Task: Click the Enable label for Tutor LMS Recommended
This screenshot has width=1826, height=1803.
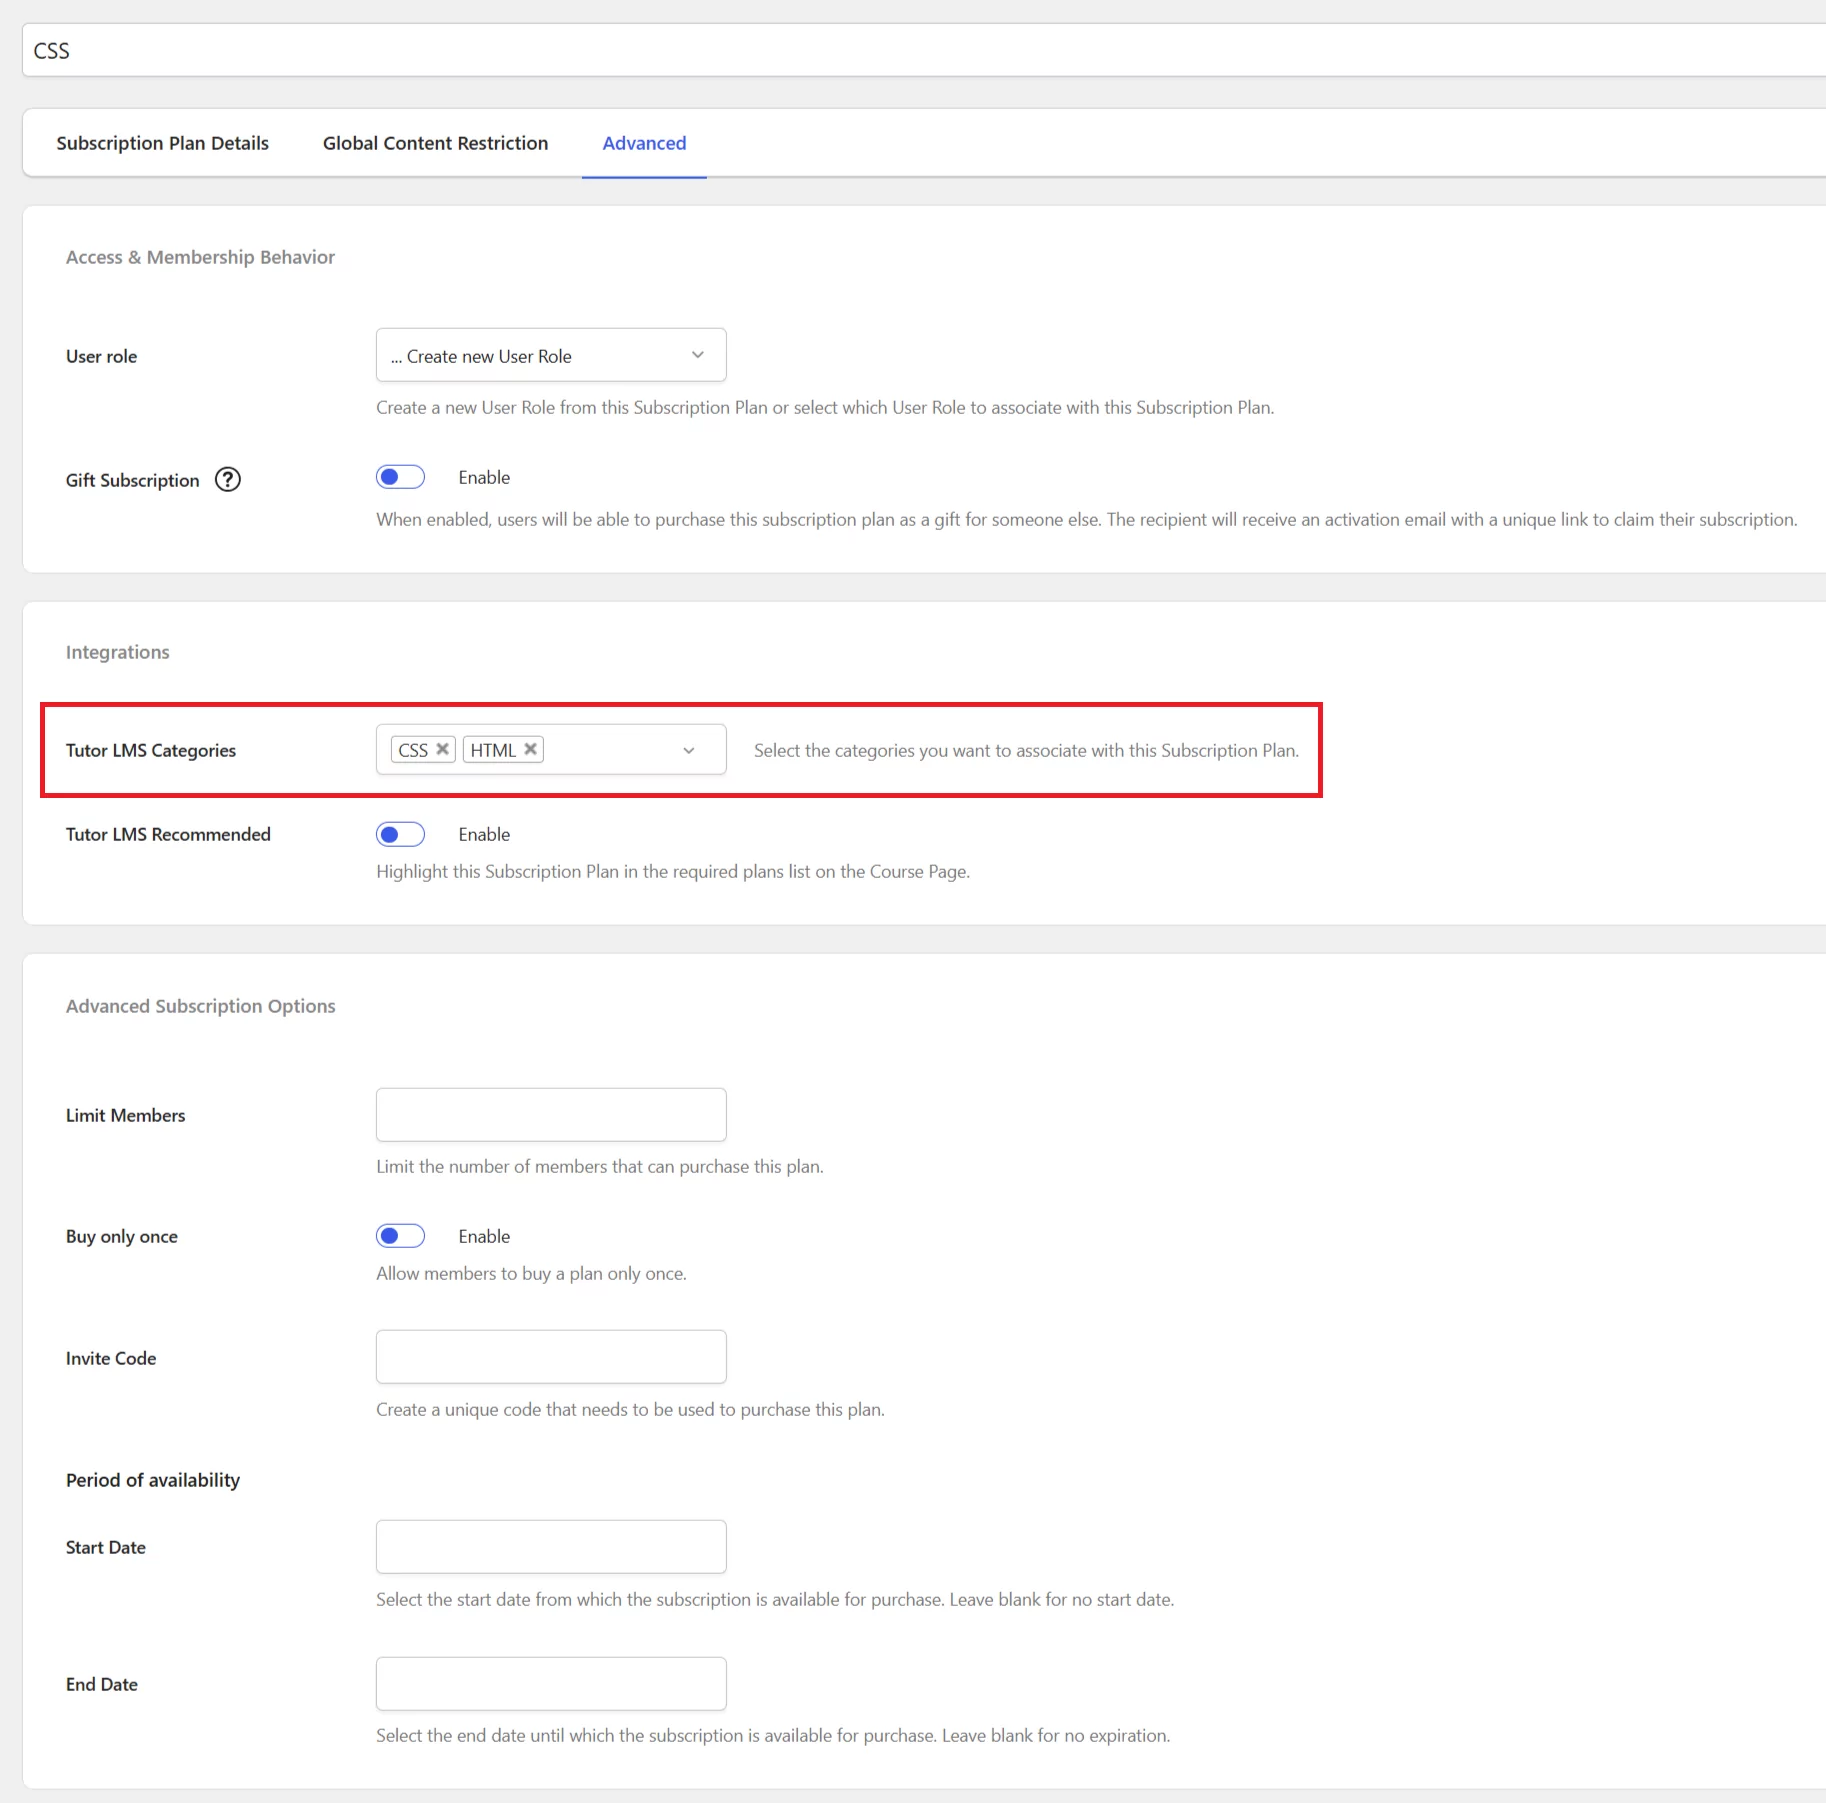Action: pos(484,834)
